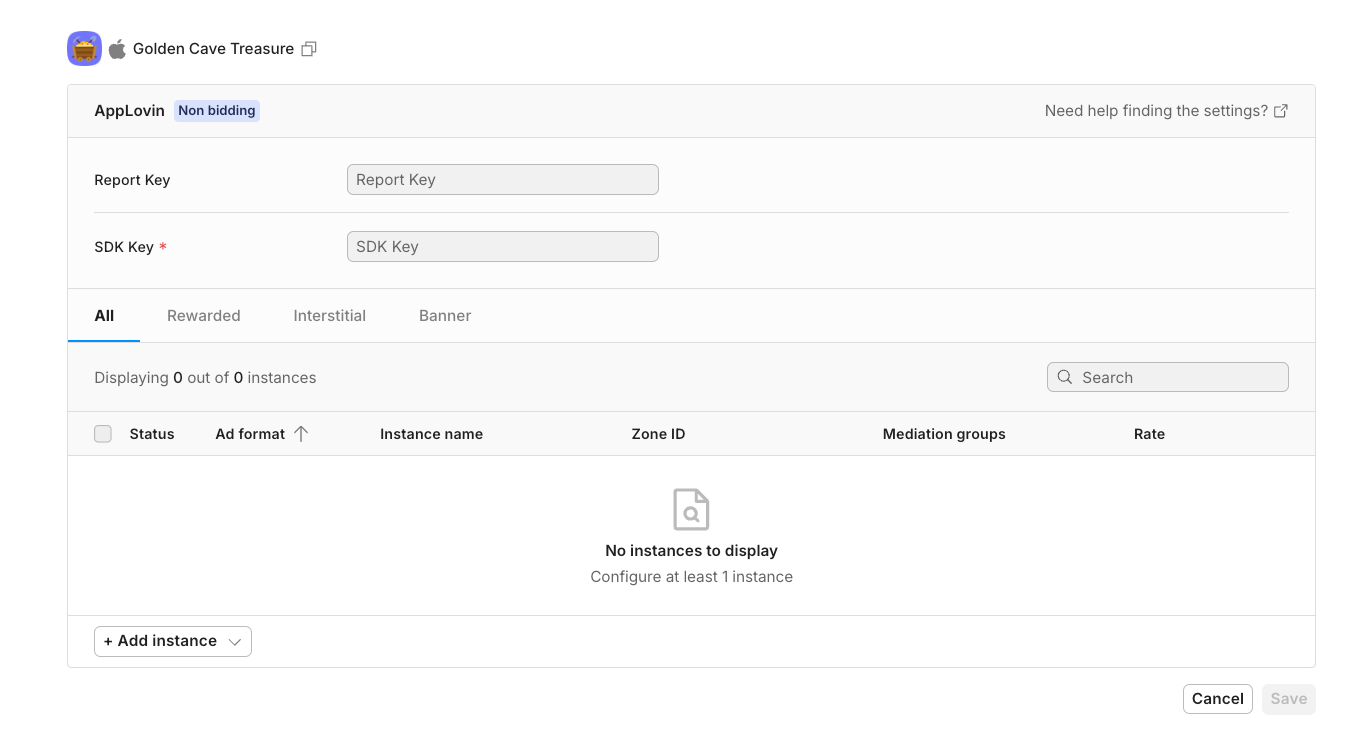Click the Golden Cave Treasure app icon
This screenshot has width=1371, height=747.
[84, 49]
